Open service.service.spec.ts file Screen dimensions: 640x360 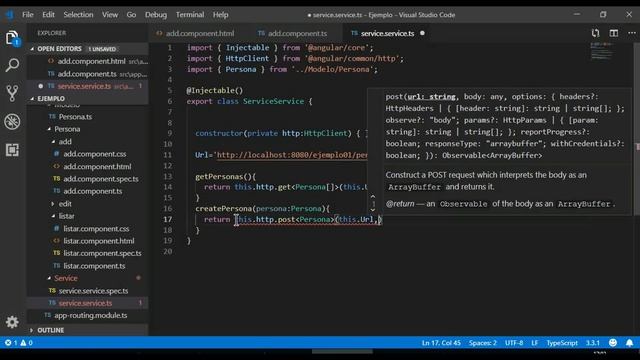[93, 291]
